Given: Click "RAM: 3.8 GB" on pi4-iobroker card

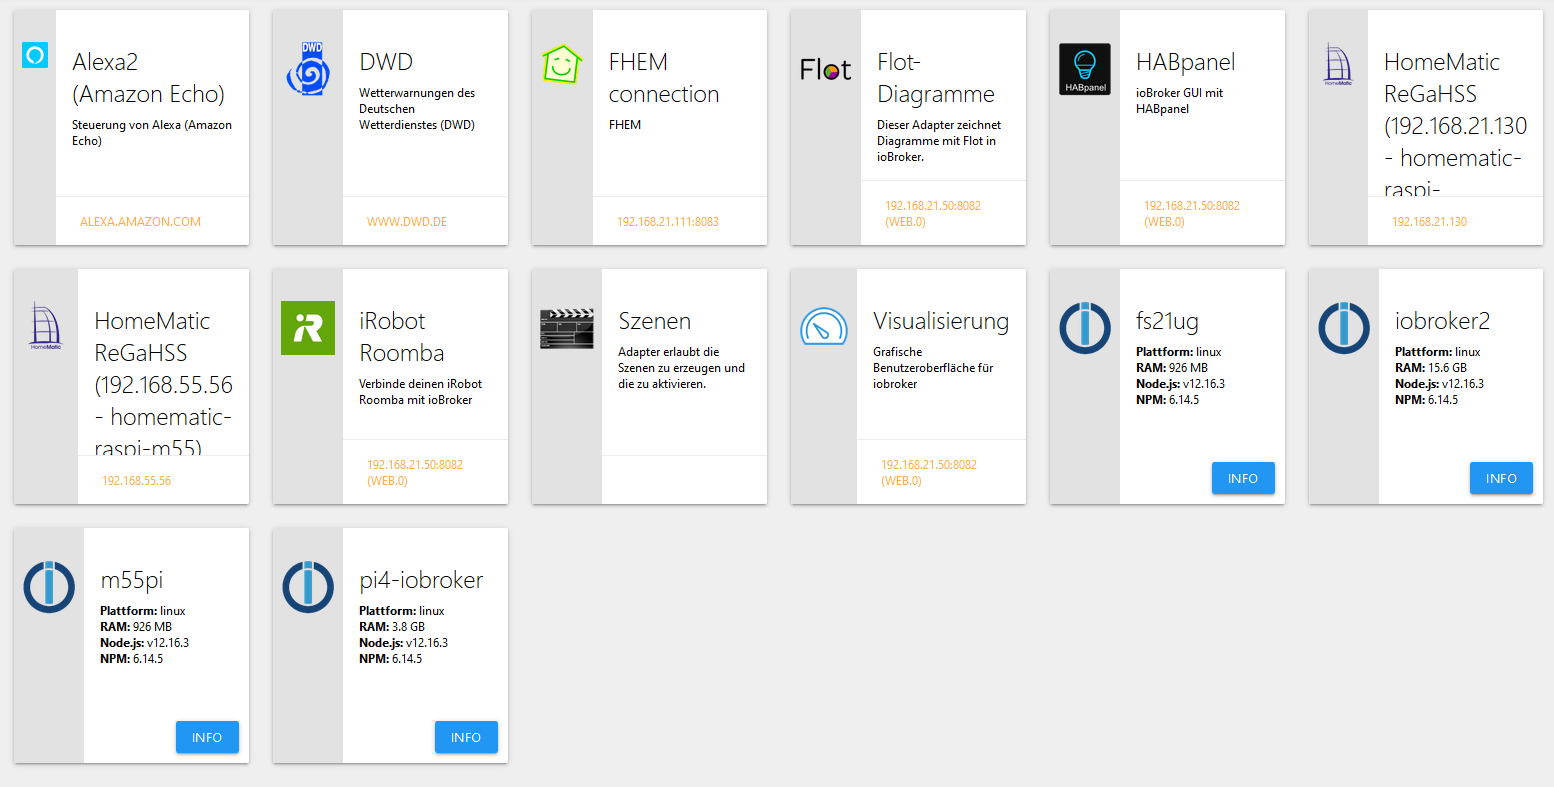Looking at the screenshot, I should 392,627.
